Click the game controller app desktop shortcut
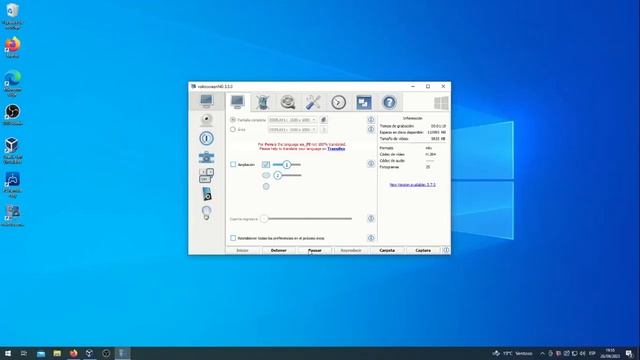Screen dimensions: 640x360 (12, 184)
